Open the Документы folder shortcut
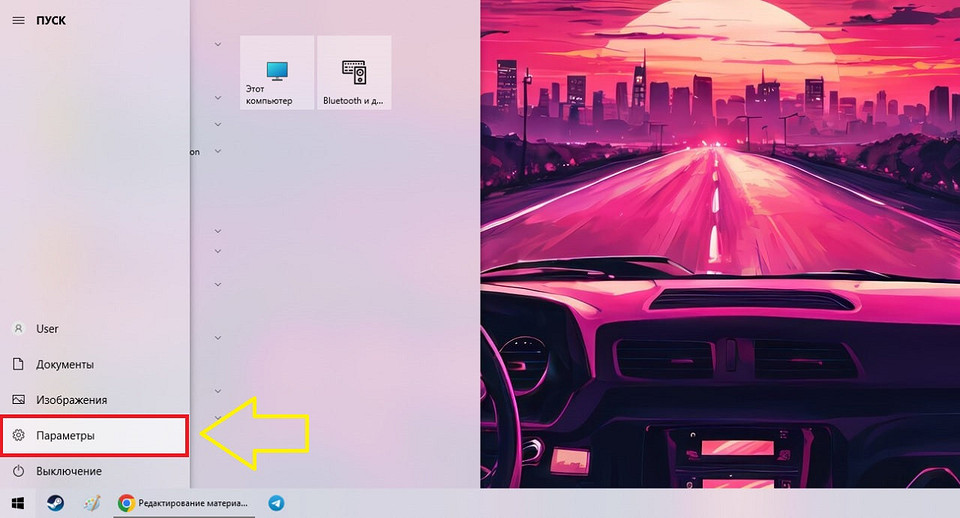The height and width of the screenshot is (518, 960). (64, 365)
